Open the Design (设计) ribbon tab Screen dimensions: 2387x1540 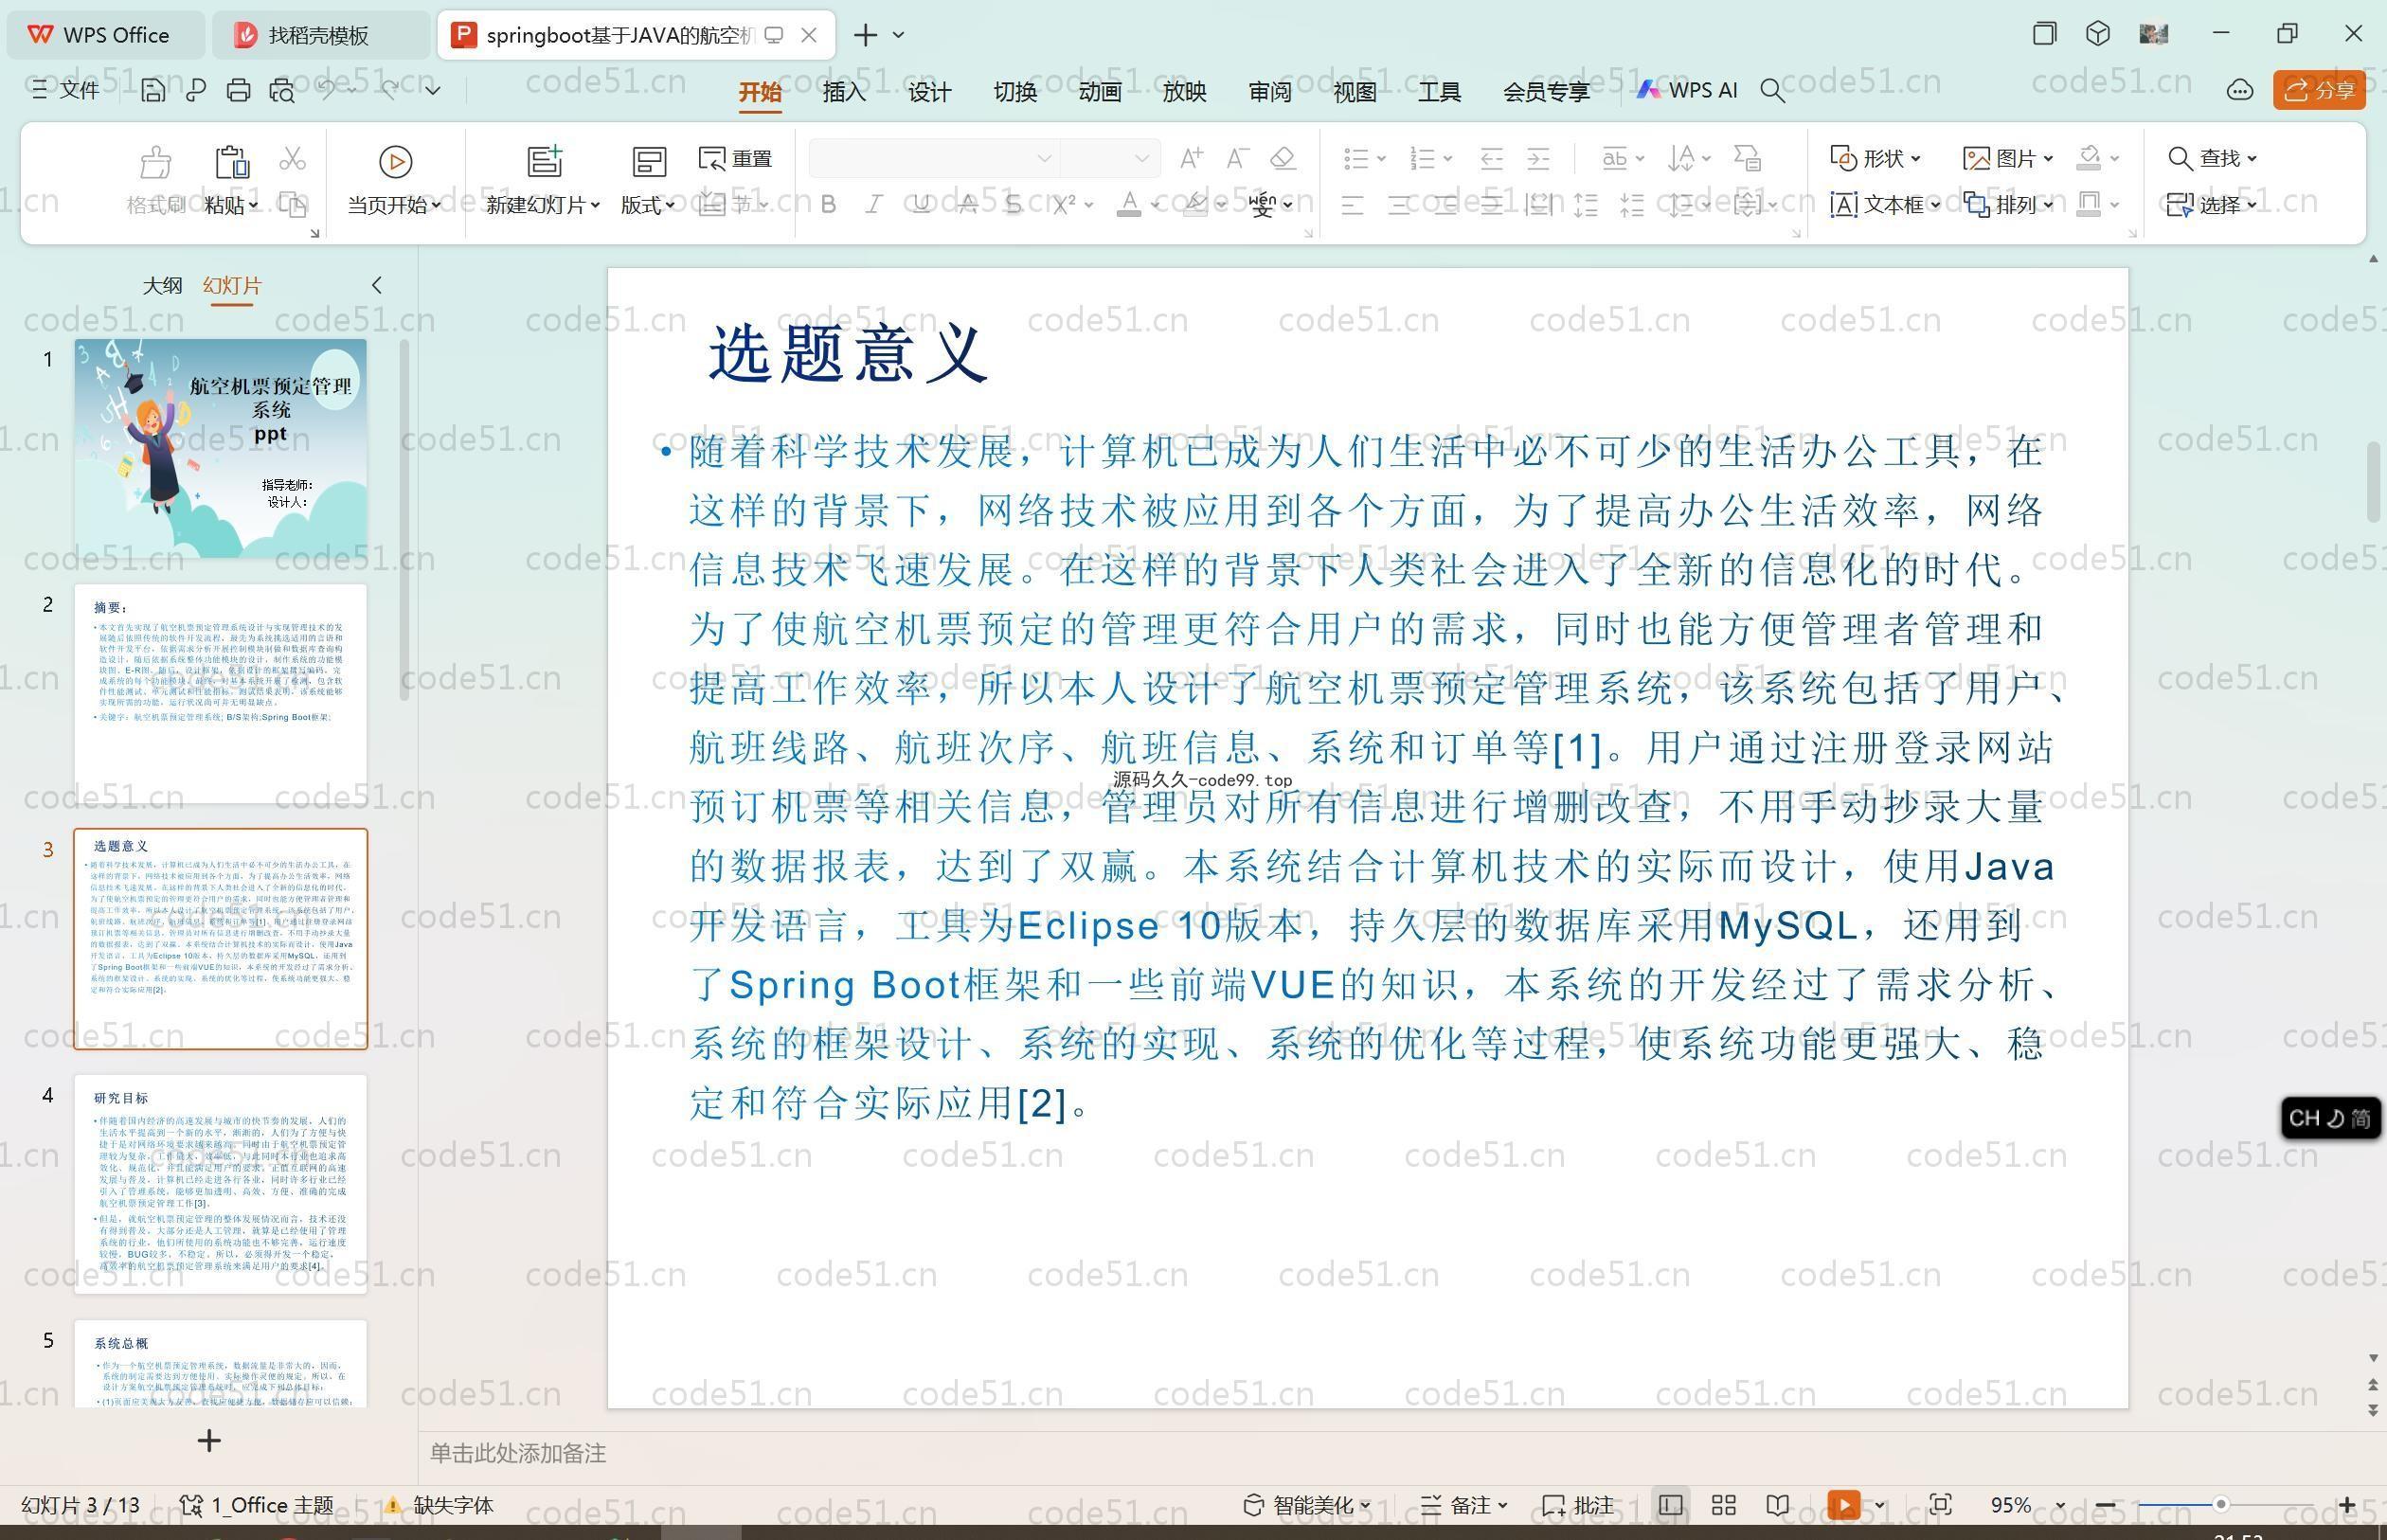point(929,92)
